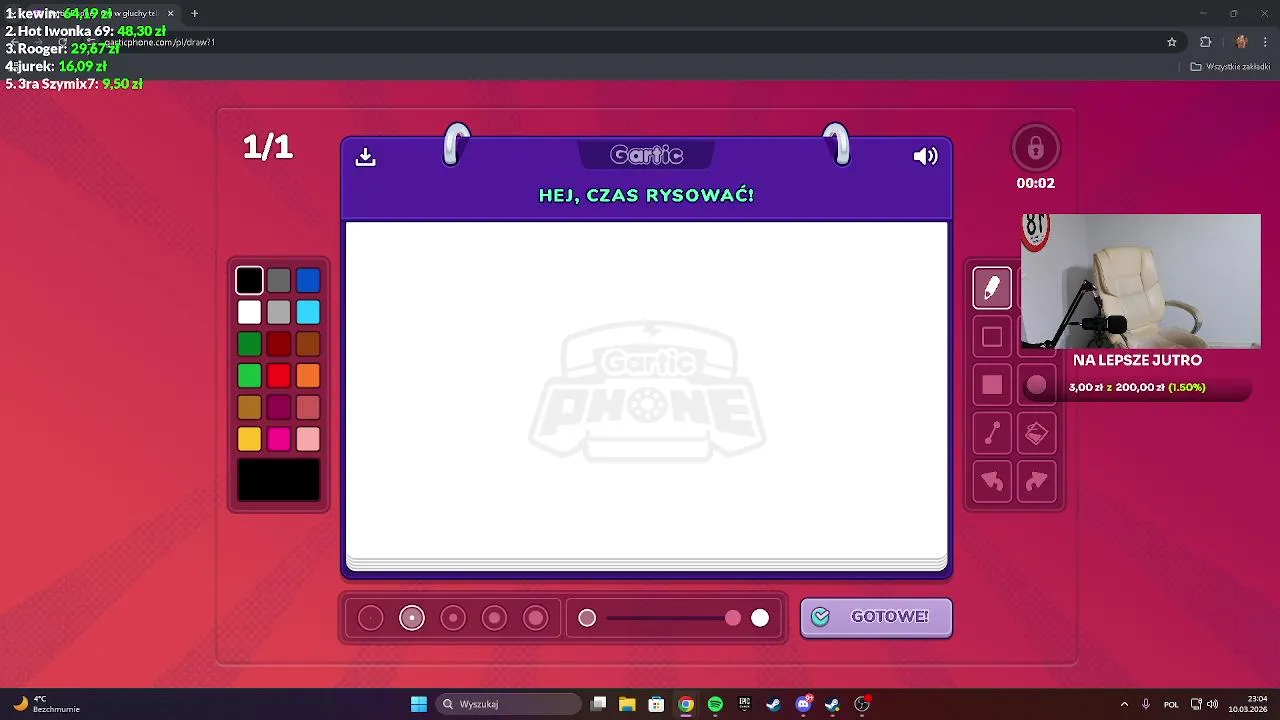1280x720 pixels.
Task: Mute the Gartic Phone sound
Action: (x=925, y=156)
